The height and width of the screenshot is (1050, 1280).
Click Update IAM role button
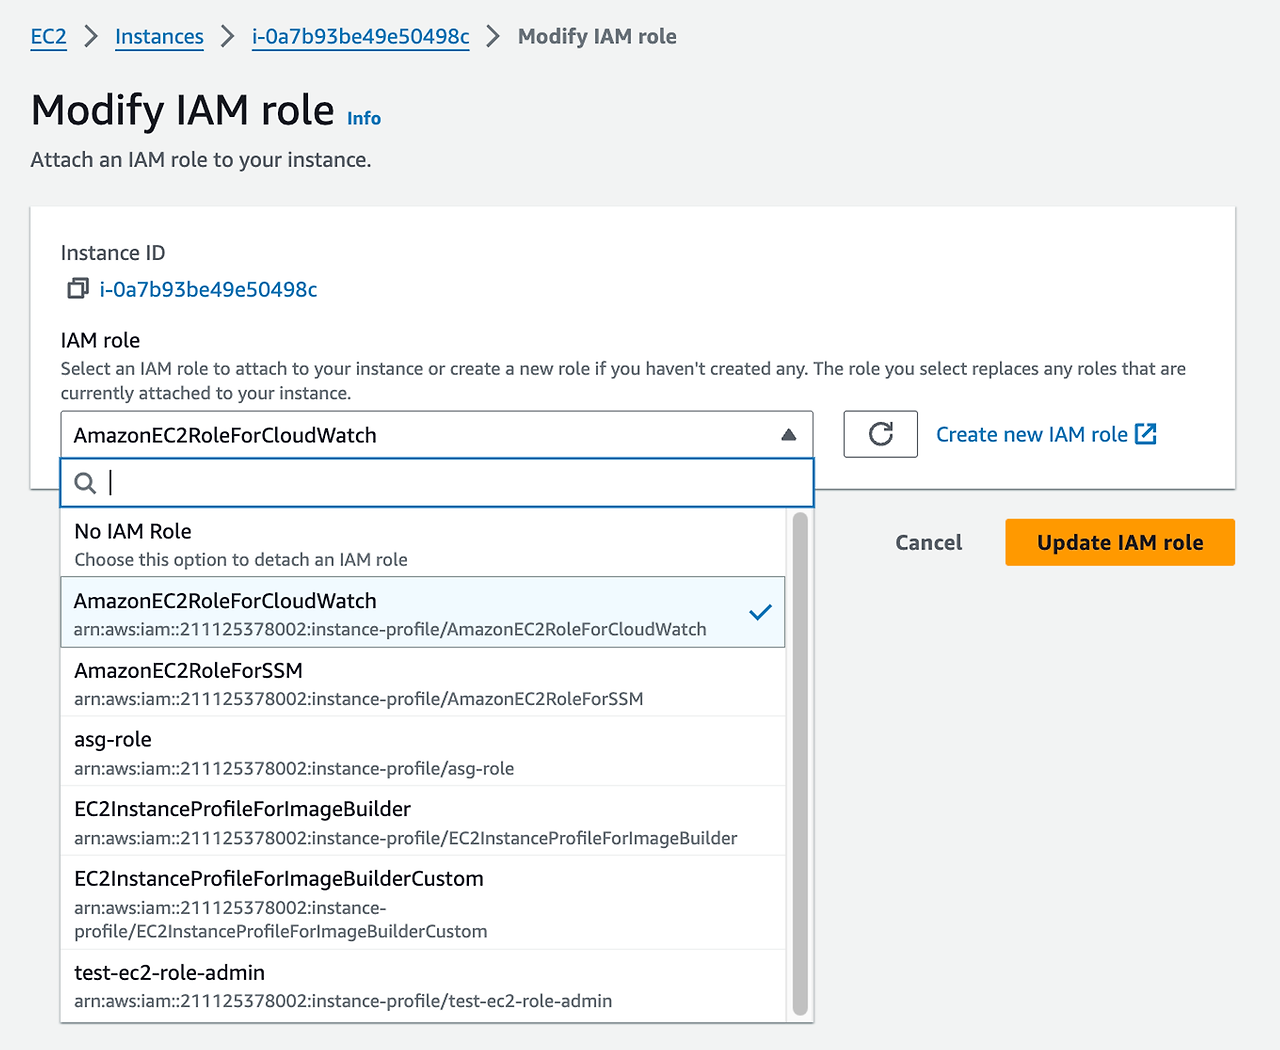coord(1120,542)
